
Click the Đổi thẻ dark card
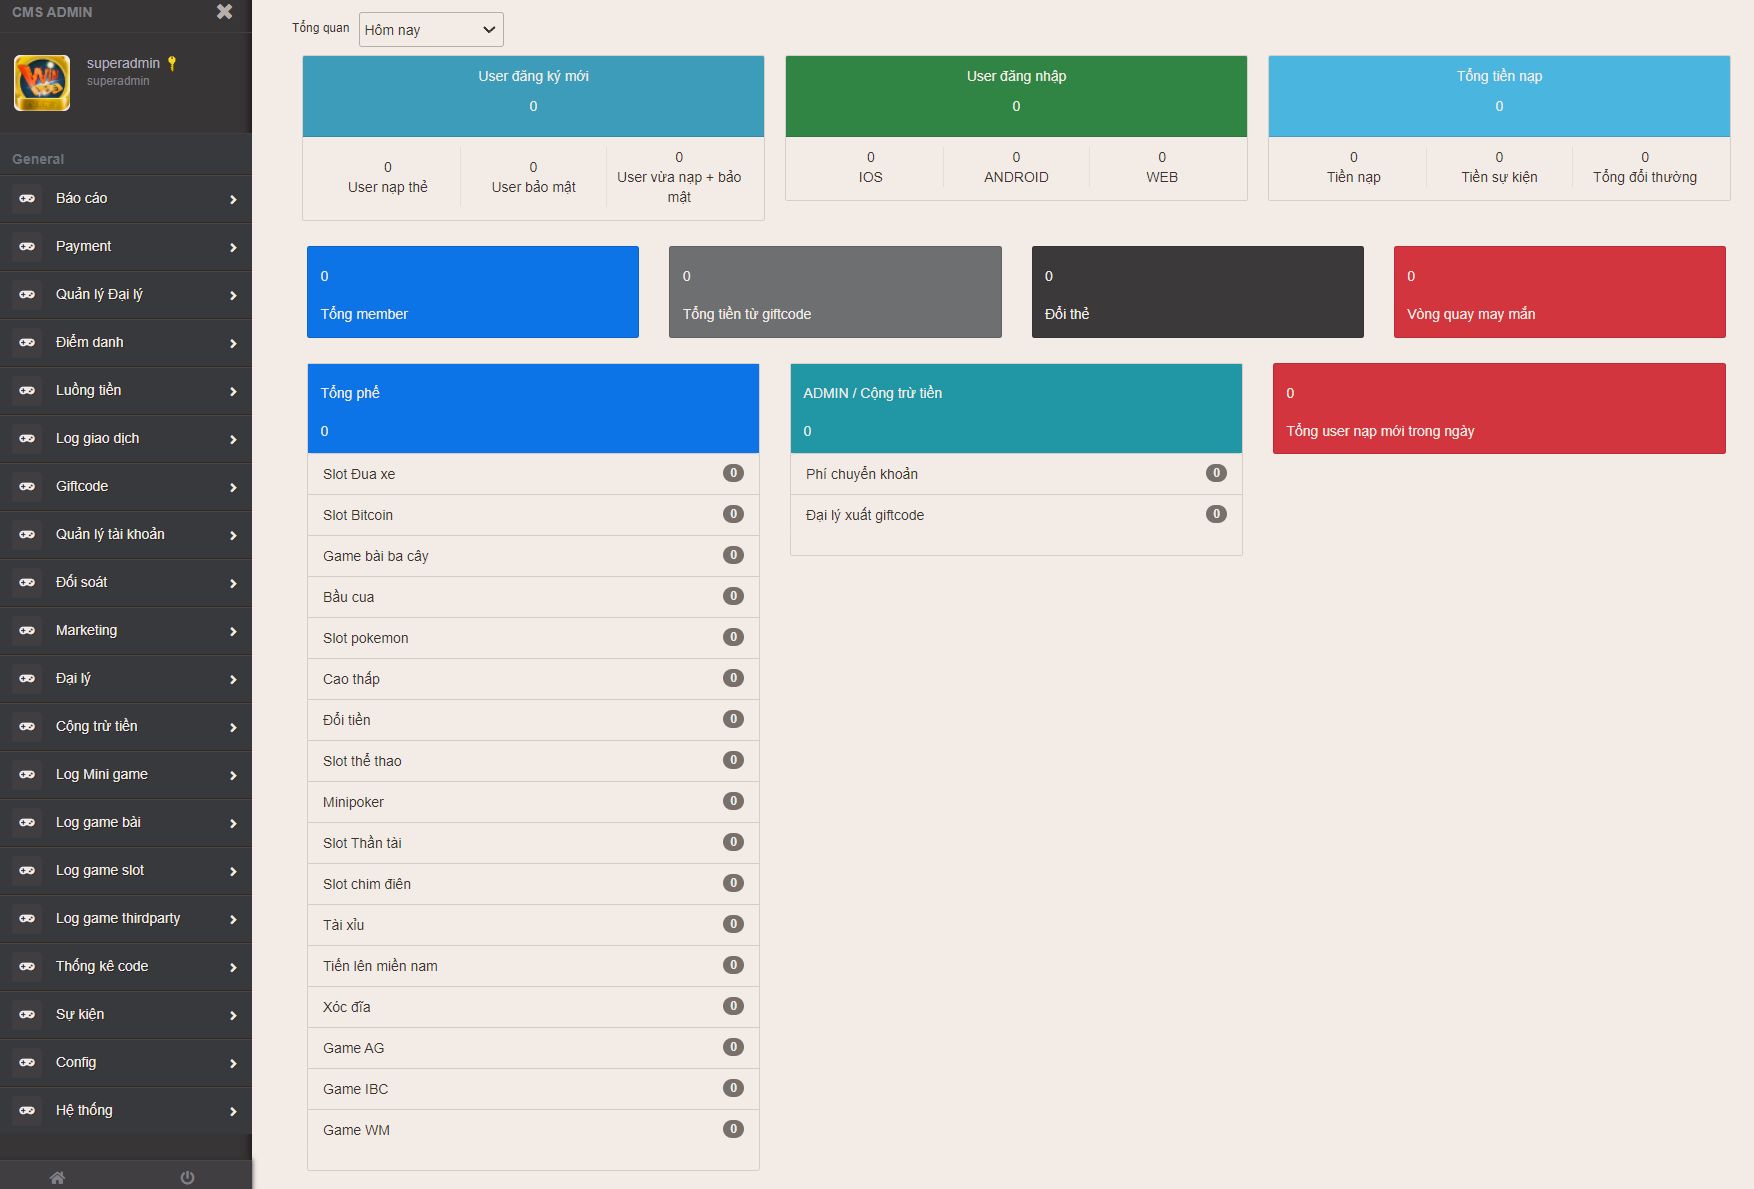pos(1198,292)
